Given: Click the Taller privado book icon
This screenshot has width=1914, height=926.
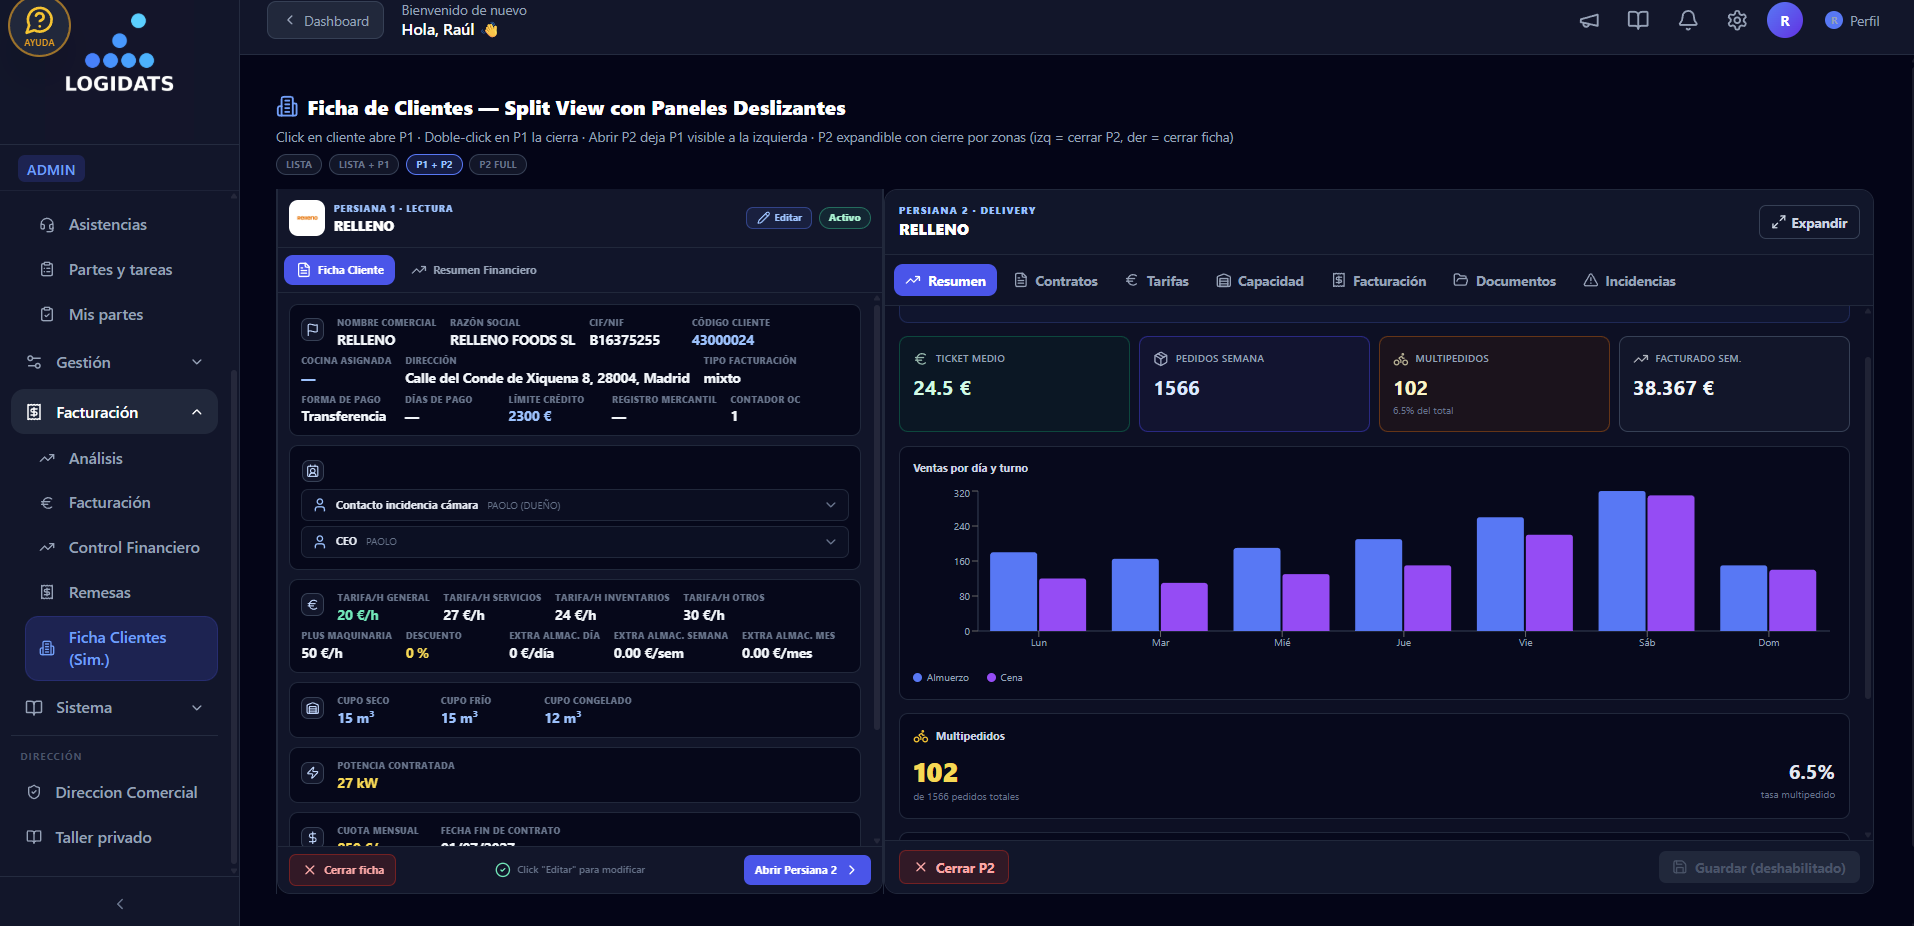Looking at the screenshot, I should click(x=34, y=837).
